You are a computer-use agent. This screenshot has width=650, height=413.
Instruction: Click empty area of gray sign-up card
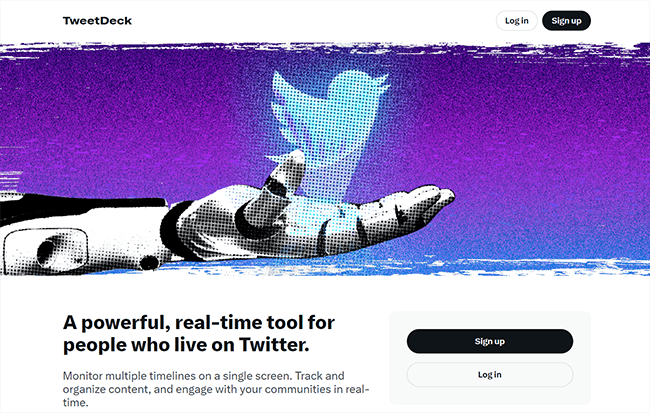click(490, 320)
